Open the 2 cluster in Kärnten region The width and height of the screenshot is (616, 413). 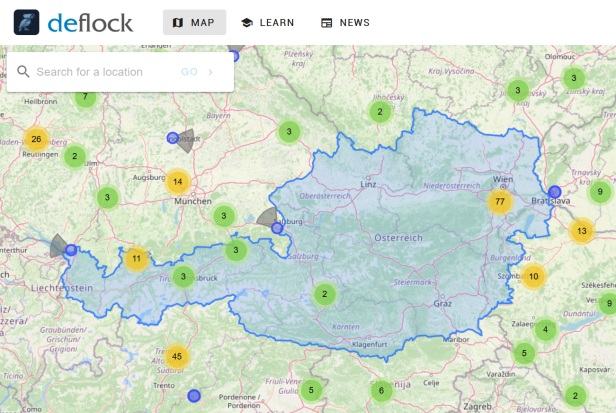tap(324, 294)
